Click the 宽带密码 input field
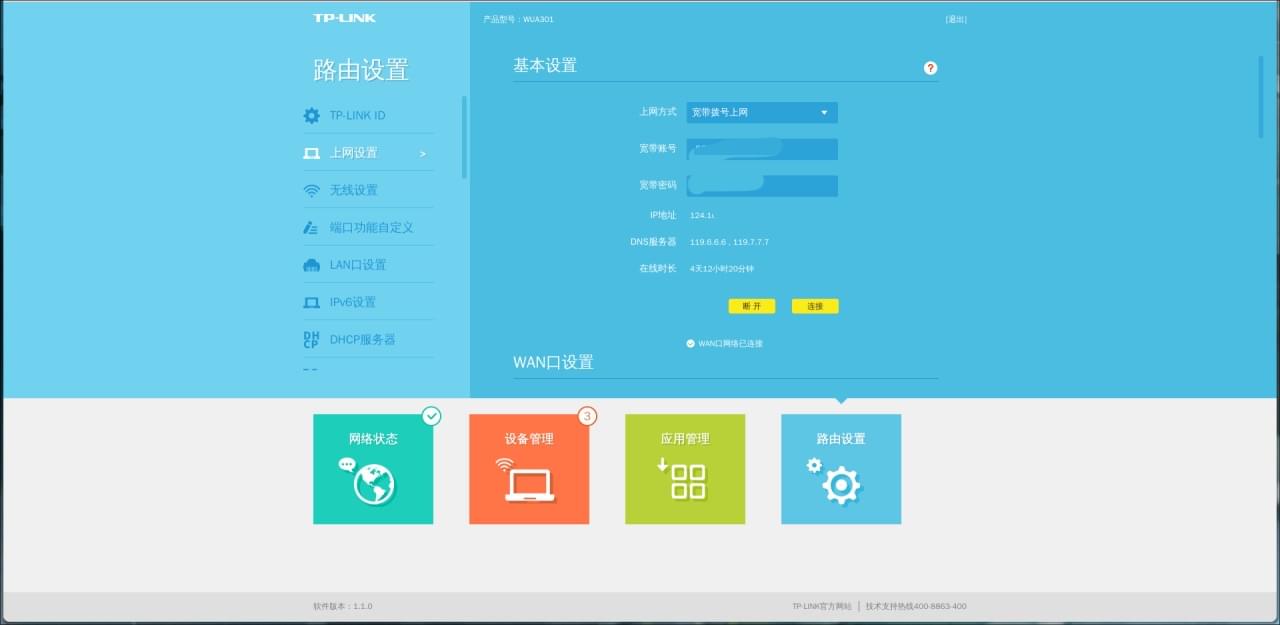Screen dimensions: 1280x625 tap(762, 186)
